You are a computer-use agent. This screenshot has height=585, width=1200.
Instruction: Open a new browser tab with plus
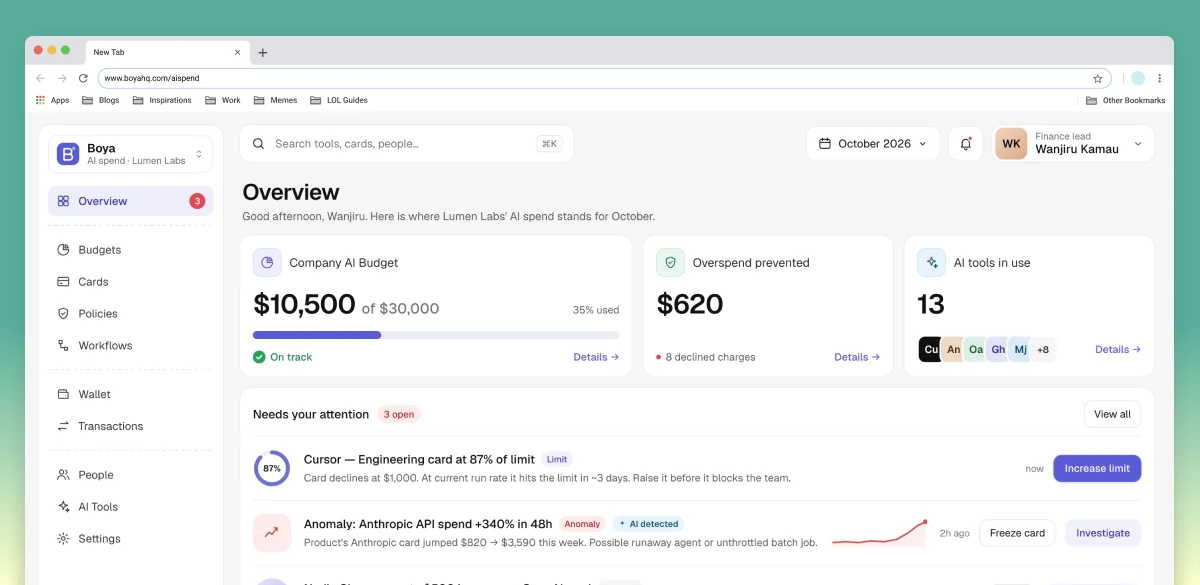263,53
